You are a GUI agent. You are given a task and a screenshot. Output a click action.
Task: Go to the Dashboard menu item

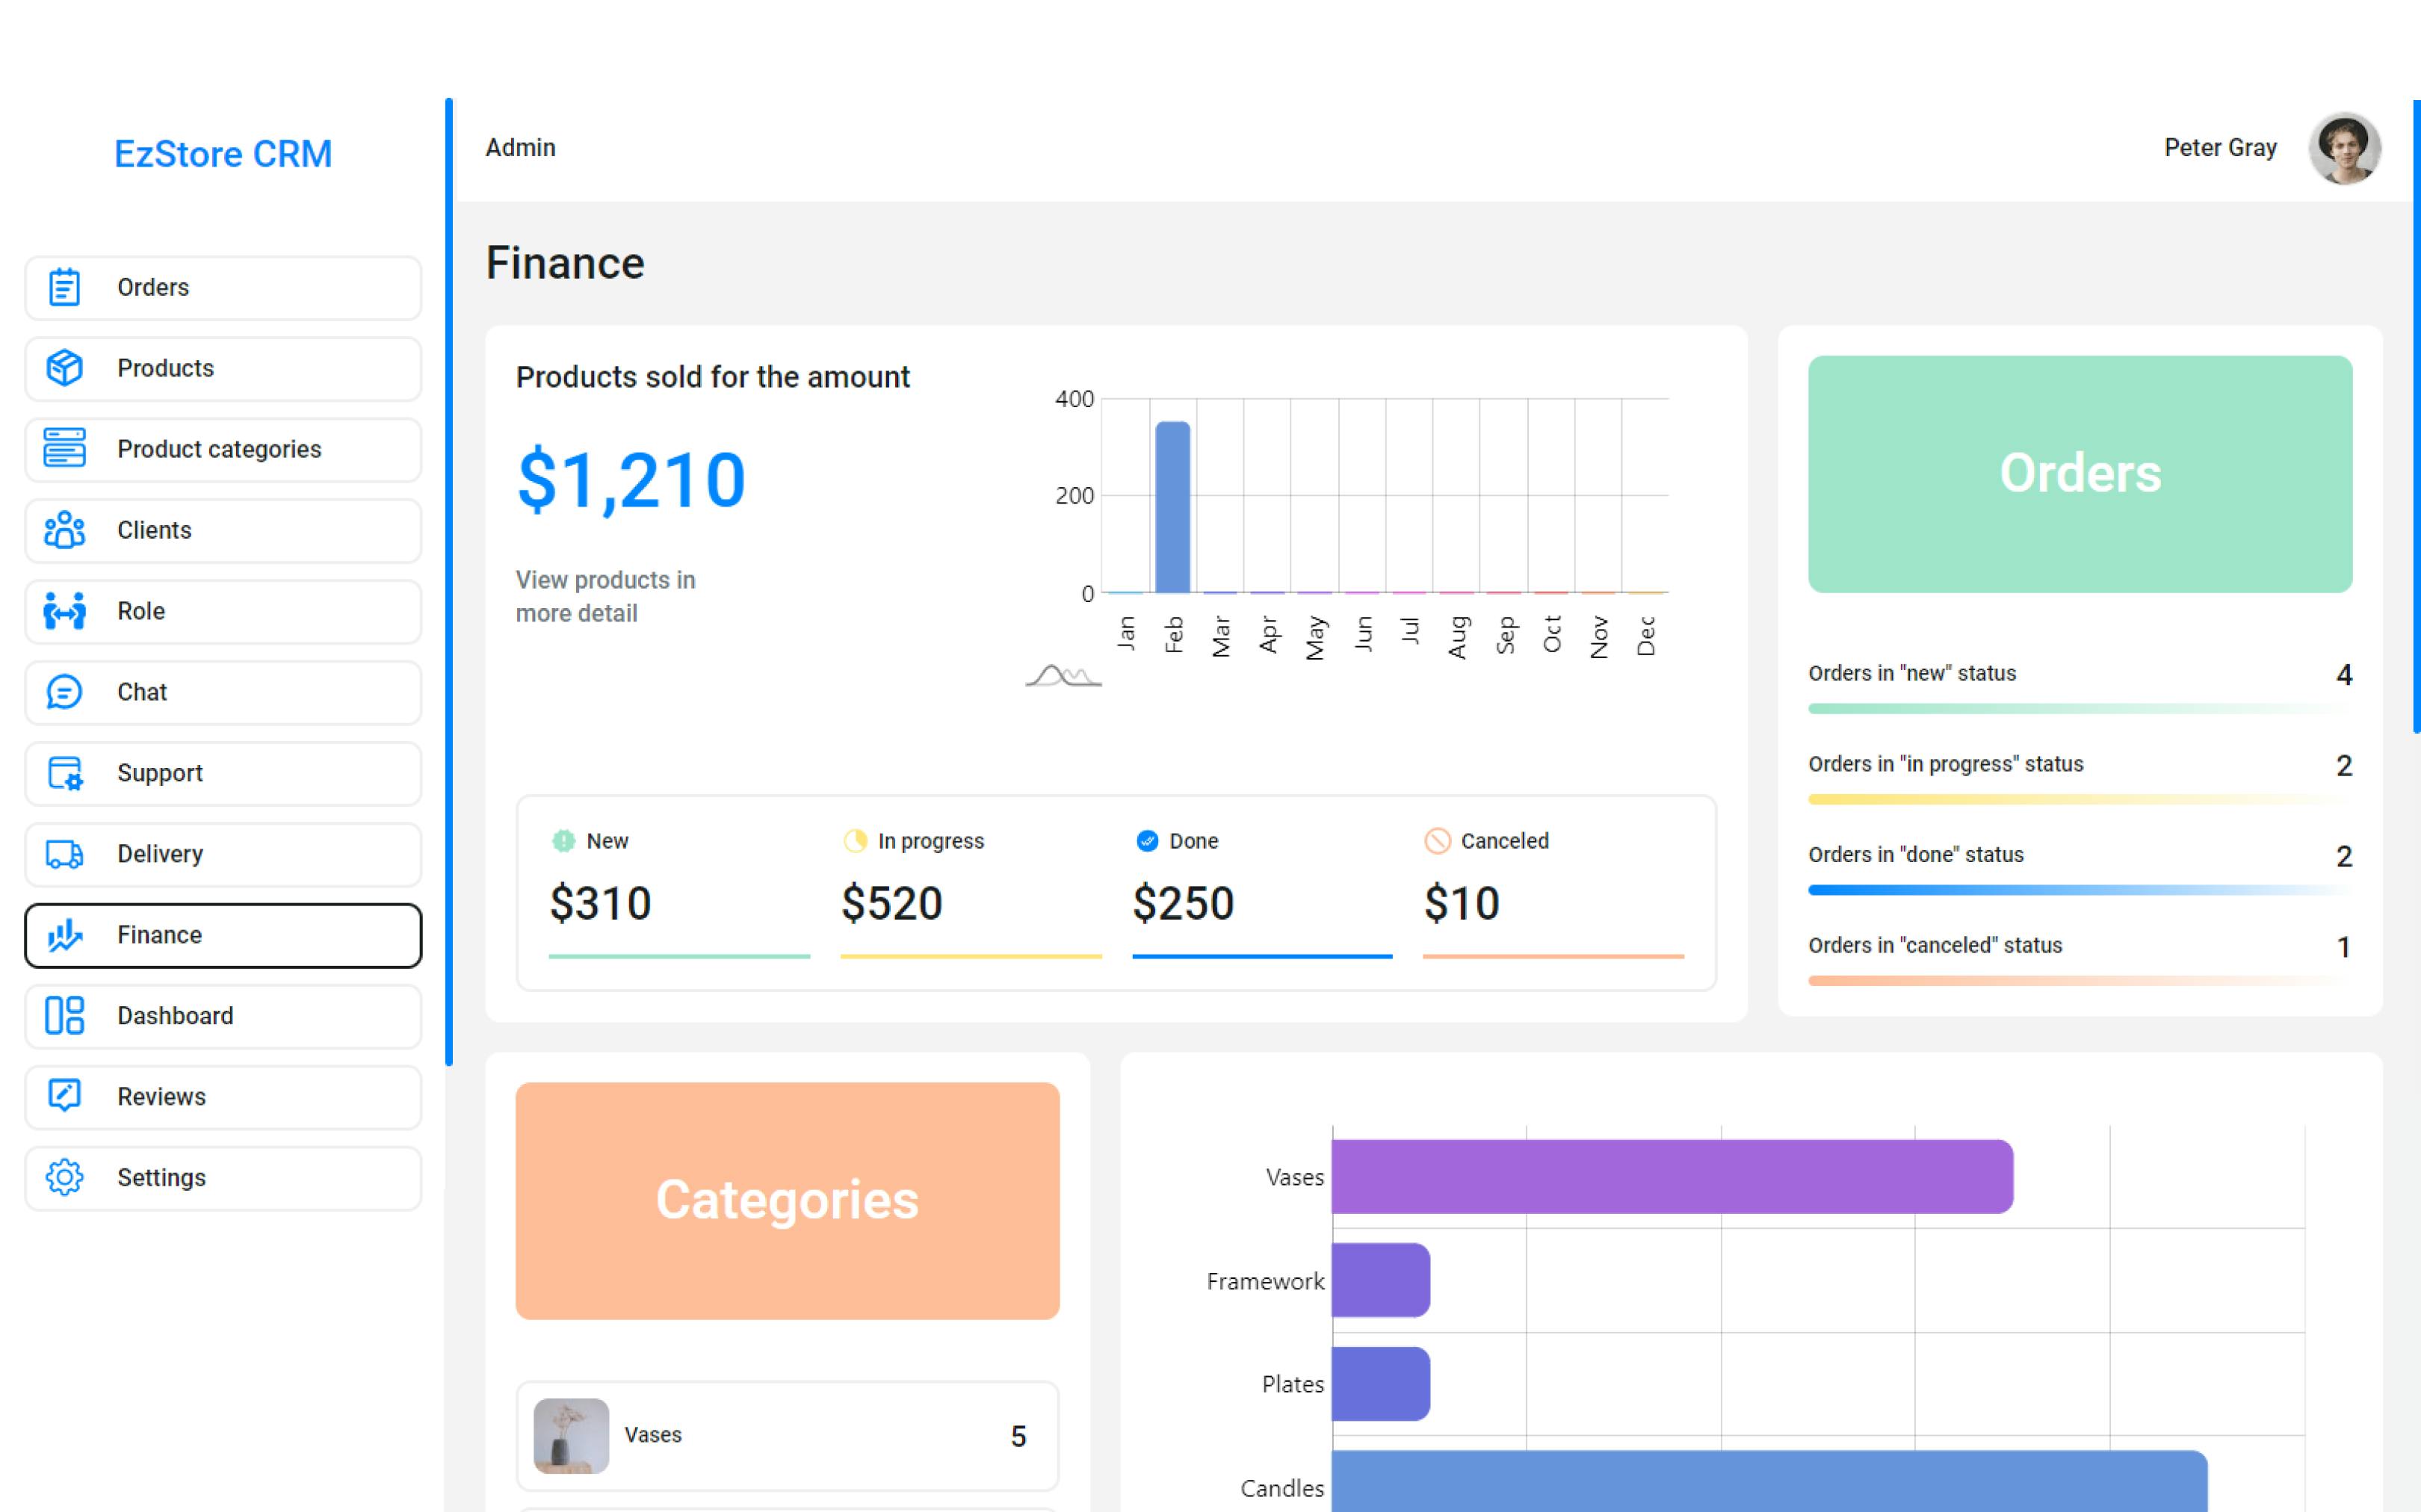(x=222, y=1016)
